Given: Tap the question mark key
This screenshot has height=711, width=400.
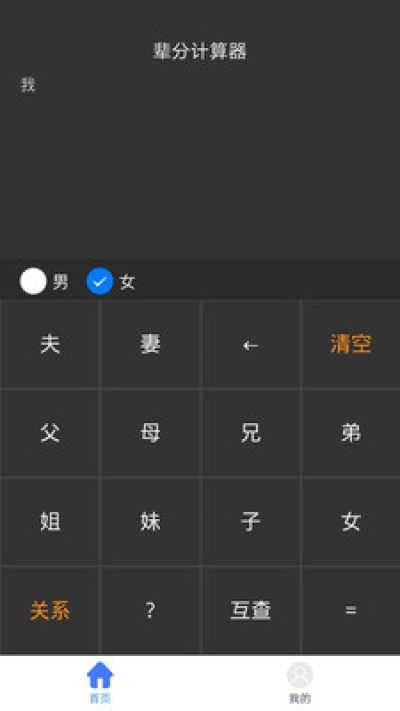Looking at the screenshot, I should [150, 611].
